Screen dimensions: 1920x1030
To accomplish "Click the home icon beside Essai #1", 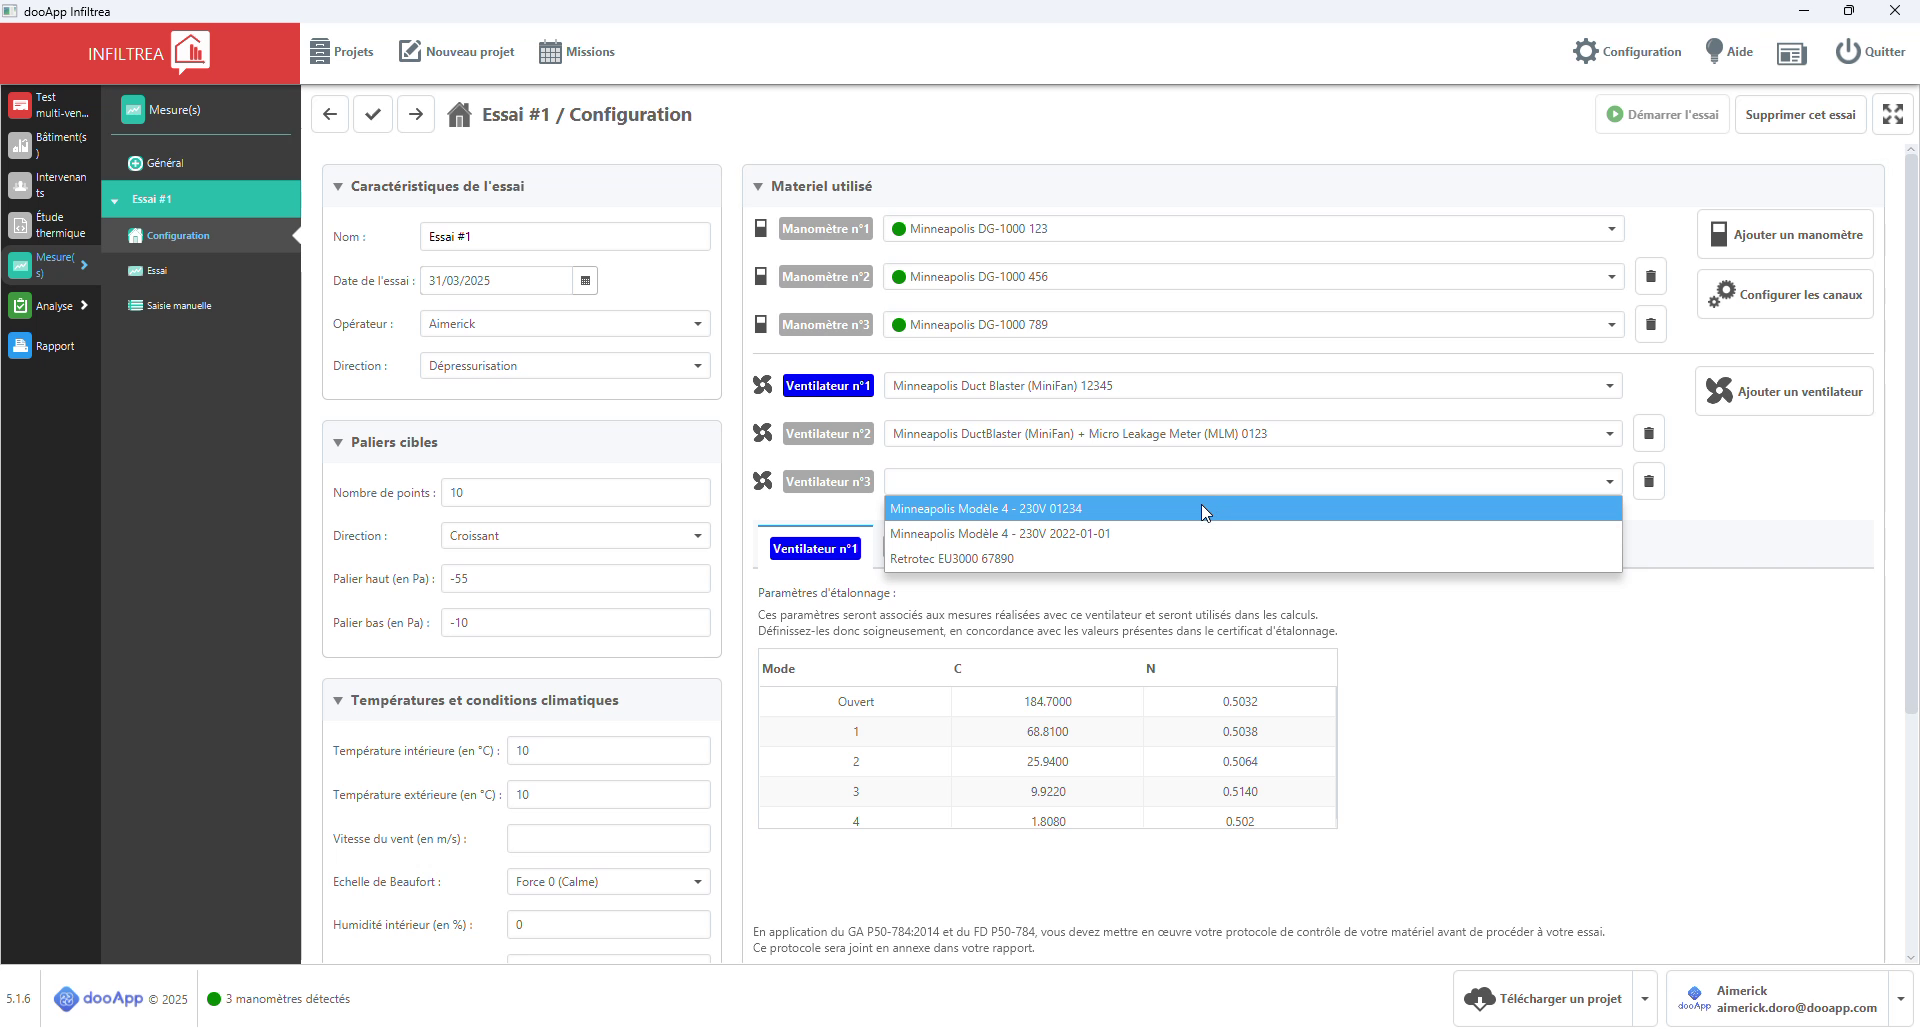I will point(459,114).
